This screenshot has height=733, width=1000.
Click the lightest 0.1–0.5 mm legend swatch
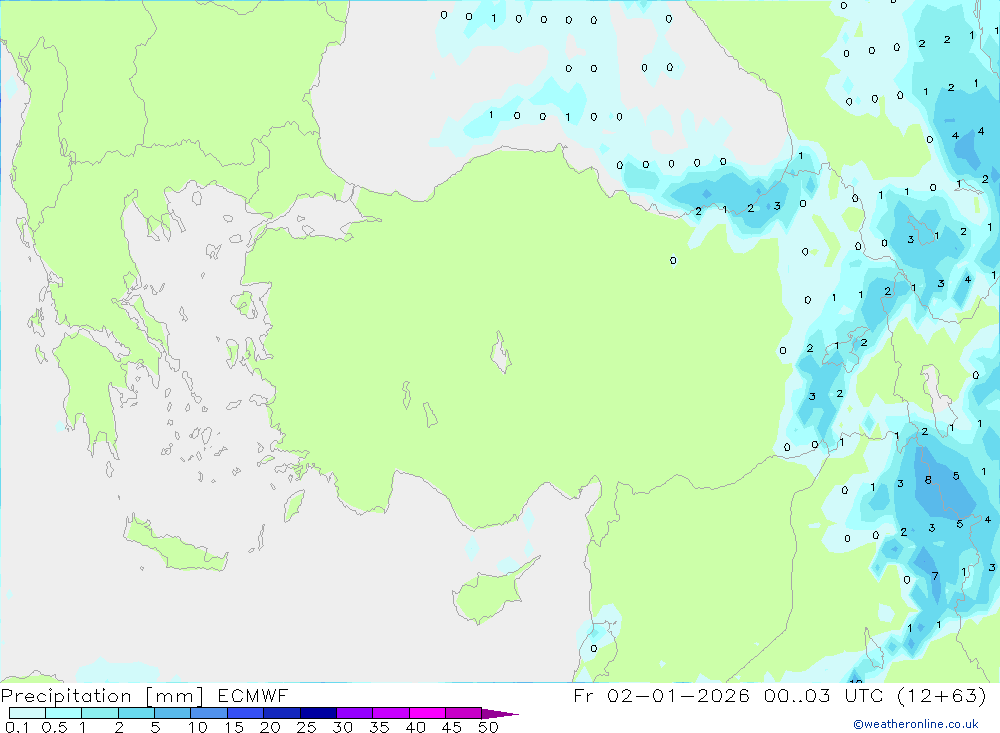(x=27, y=713)
